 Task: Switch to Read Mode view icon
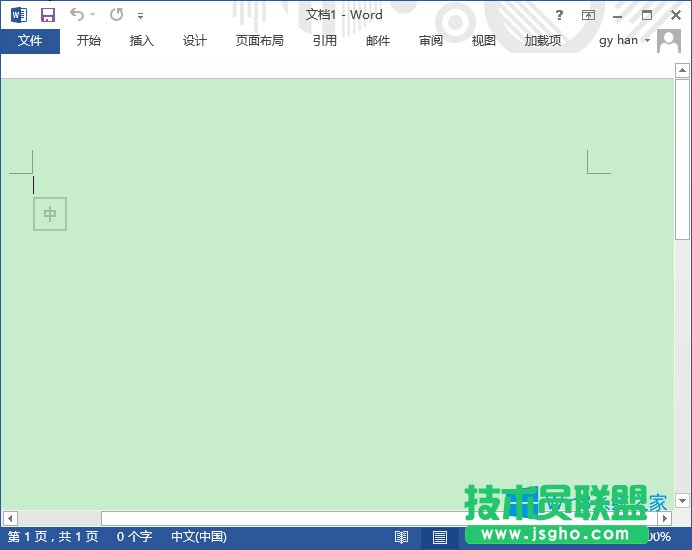[401, 537]
